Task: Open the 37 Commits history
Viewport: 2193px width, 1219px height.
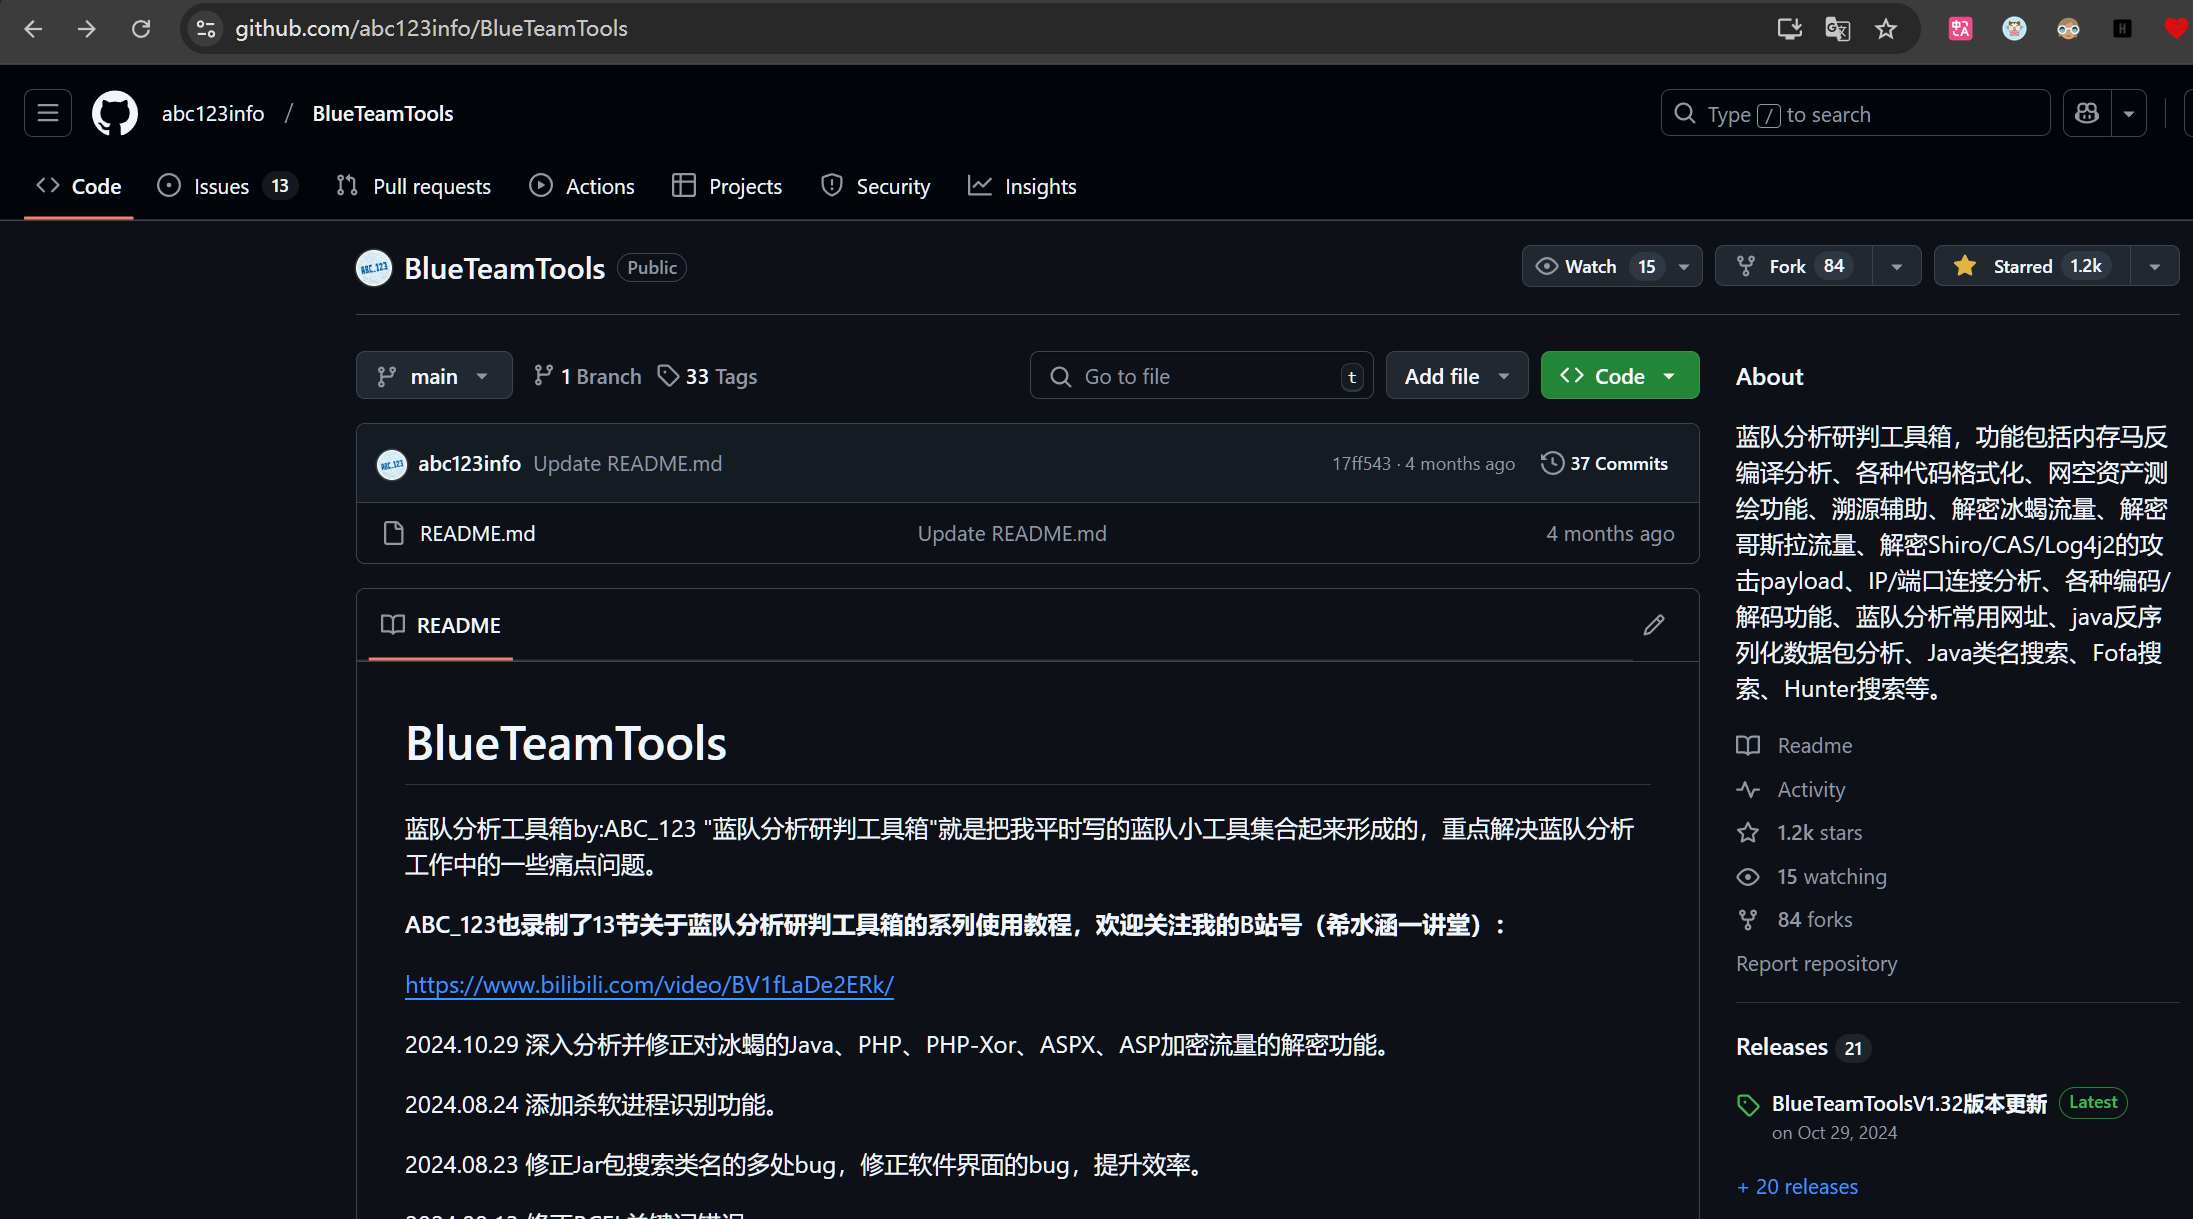Action: pyautogui.click(x=1605, y=464)
